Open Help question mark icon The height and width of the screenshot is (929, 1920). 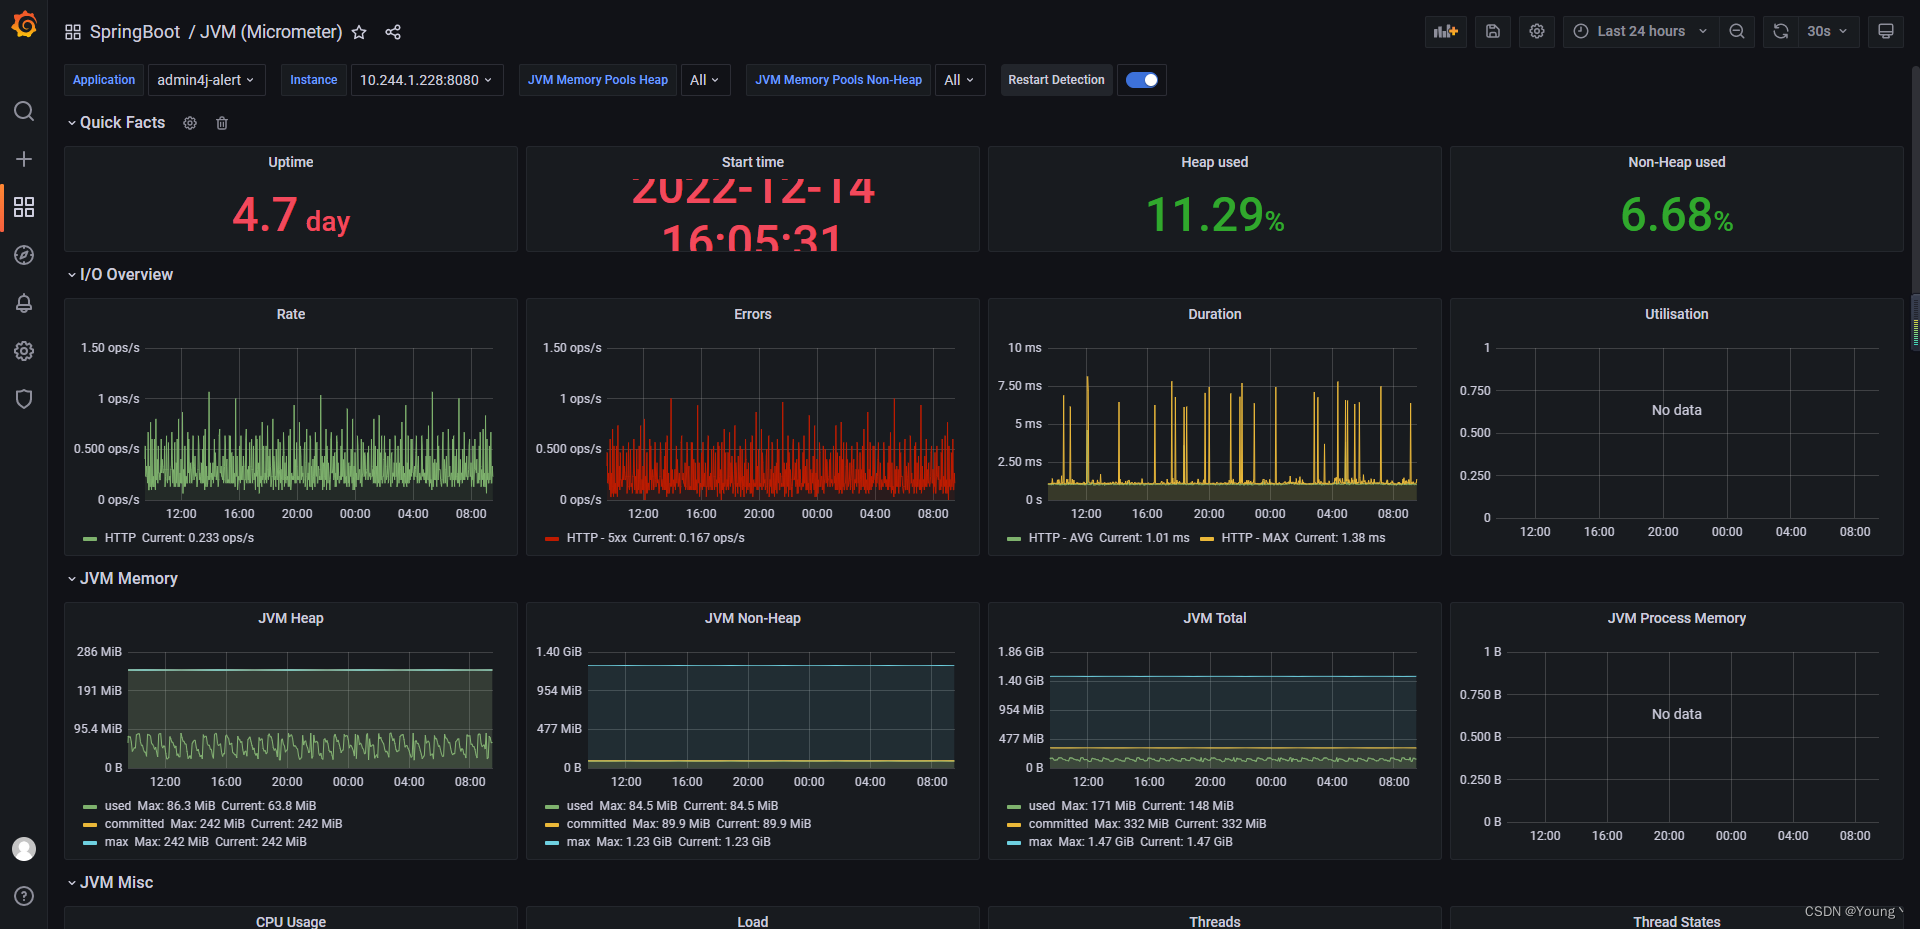[x=24, y=896]
